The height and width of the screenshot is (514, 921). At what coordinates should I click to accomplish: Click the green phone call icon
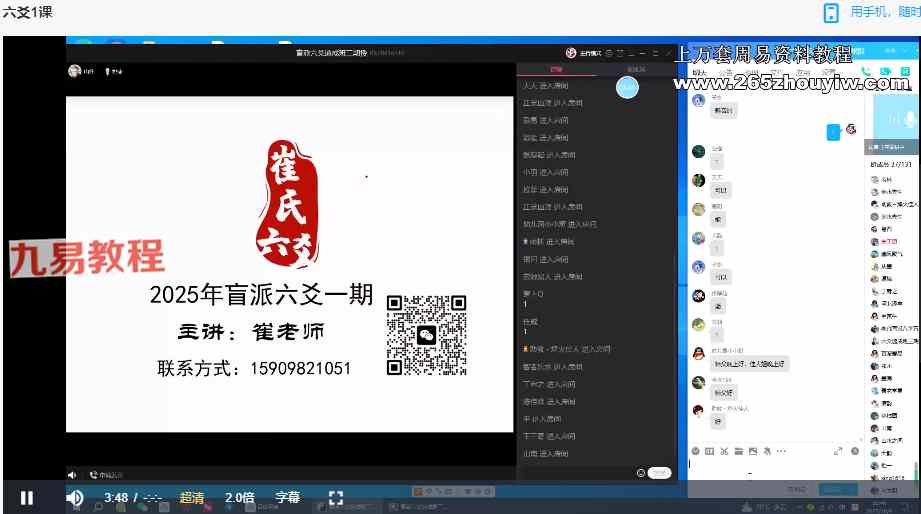tap(867, 71)
